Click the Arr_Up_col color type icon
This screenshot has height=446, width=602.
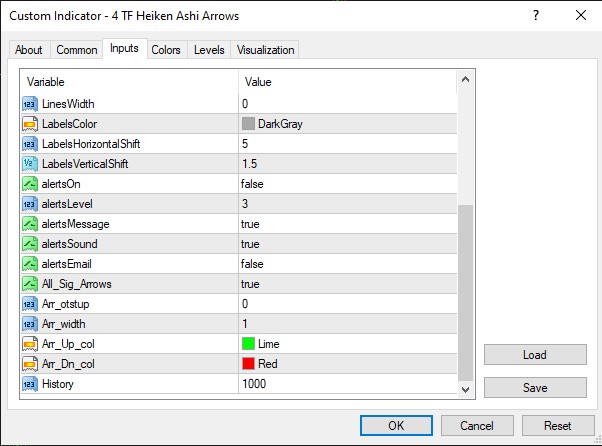pyautogui.click(x=30, y=344)
